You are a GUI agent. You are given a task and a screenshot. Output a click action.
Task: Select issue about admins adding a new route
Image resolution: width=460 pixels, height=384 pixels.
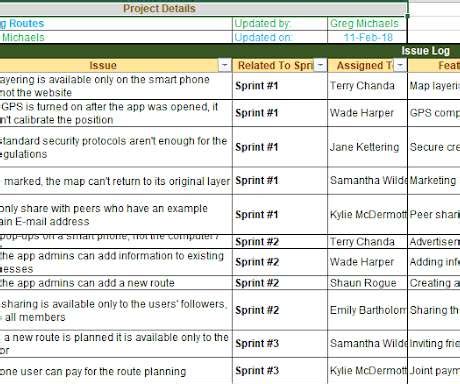pos(116,283)
